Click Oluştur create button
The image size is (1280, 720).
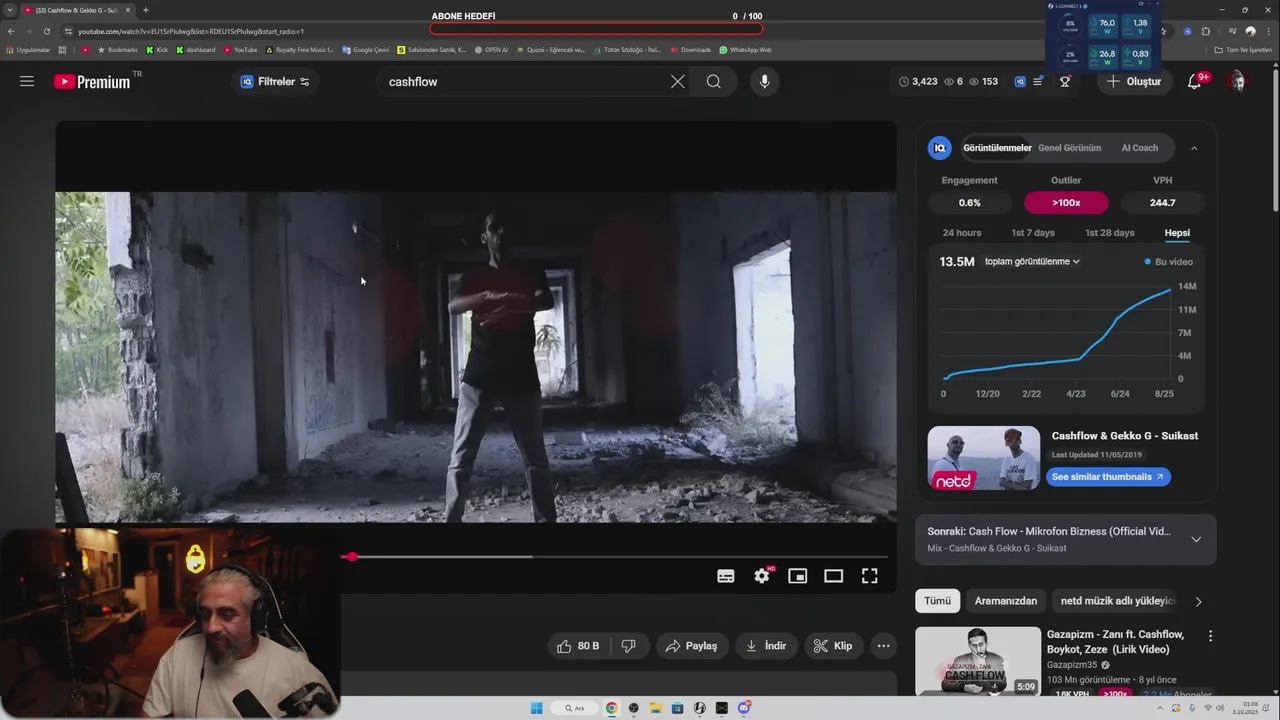click(x=1134, y=82)
